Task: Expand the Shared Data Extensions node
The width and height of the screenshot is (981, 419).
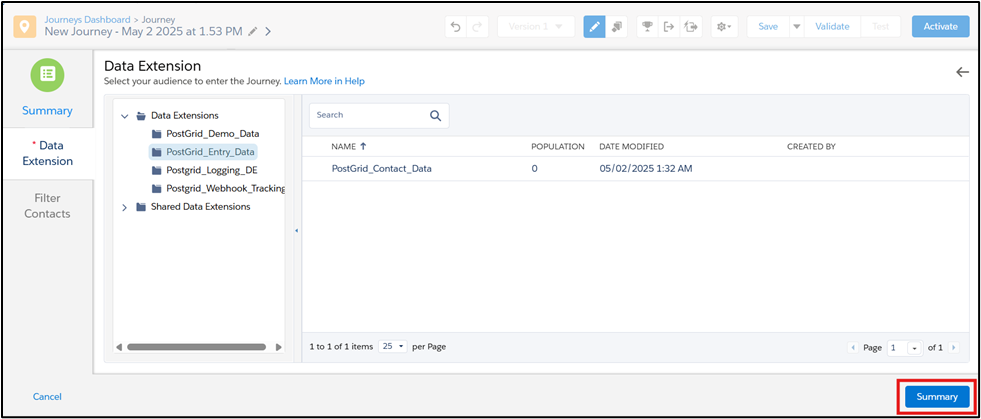Action: pyautogui.click(x=125, y=208)
